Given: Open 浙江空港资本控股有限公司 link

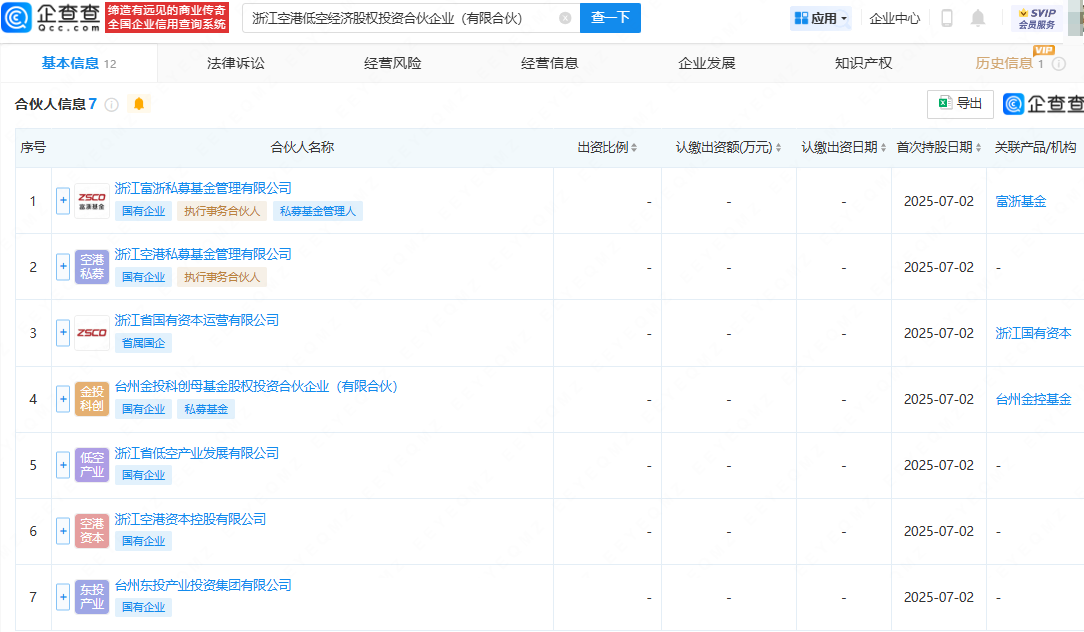Looking at the screenshot, I should click(x=190, y=519).
